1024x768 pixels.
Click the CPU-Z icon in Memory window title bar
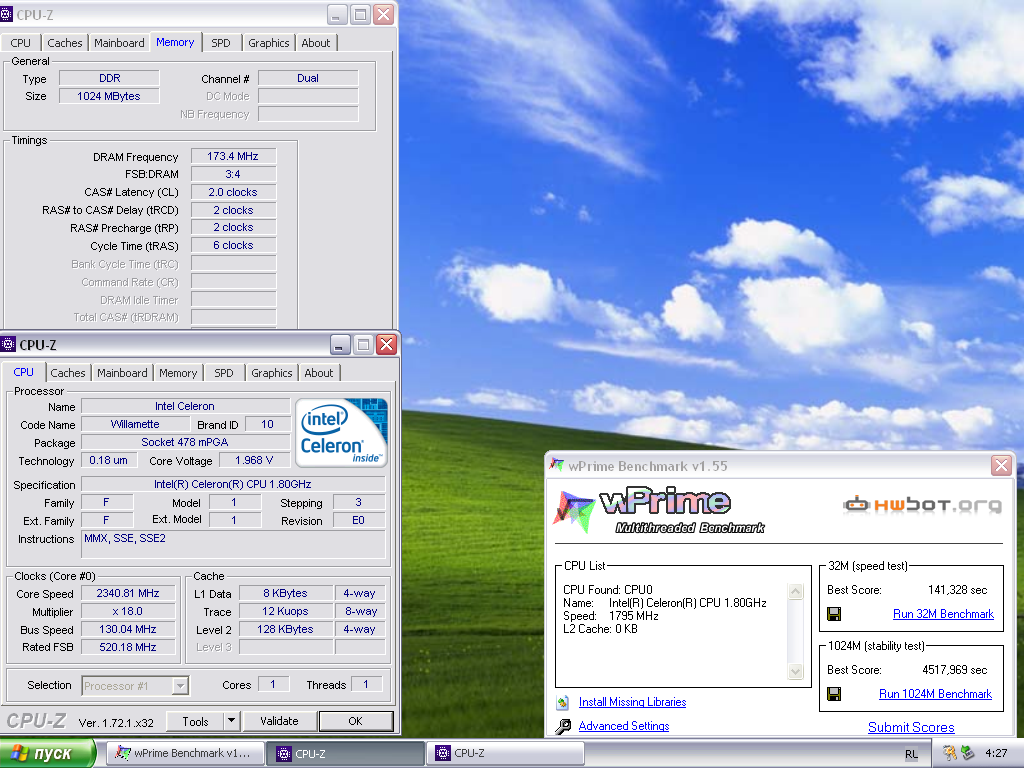(7, 14)
